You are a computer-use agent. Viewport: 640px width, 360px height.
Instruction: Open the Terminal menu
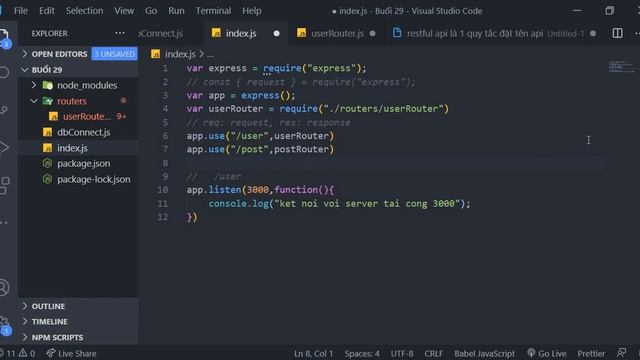pyautogui.click(x=213, y=11)
